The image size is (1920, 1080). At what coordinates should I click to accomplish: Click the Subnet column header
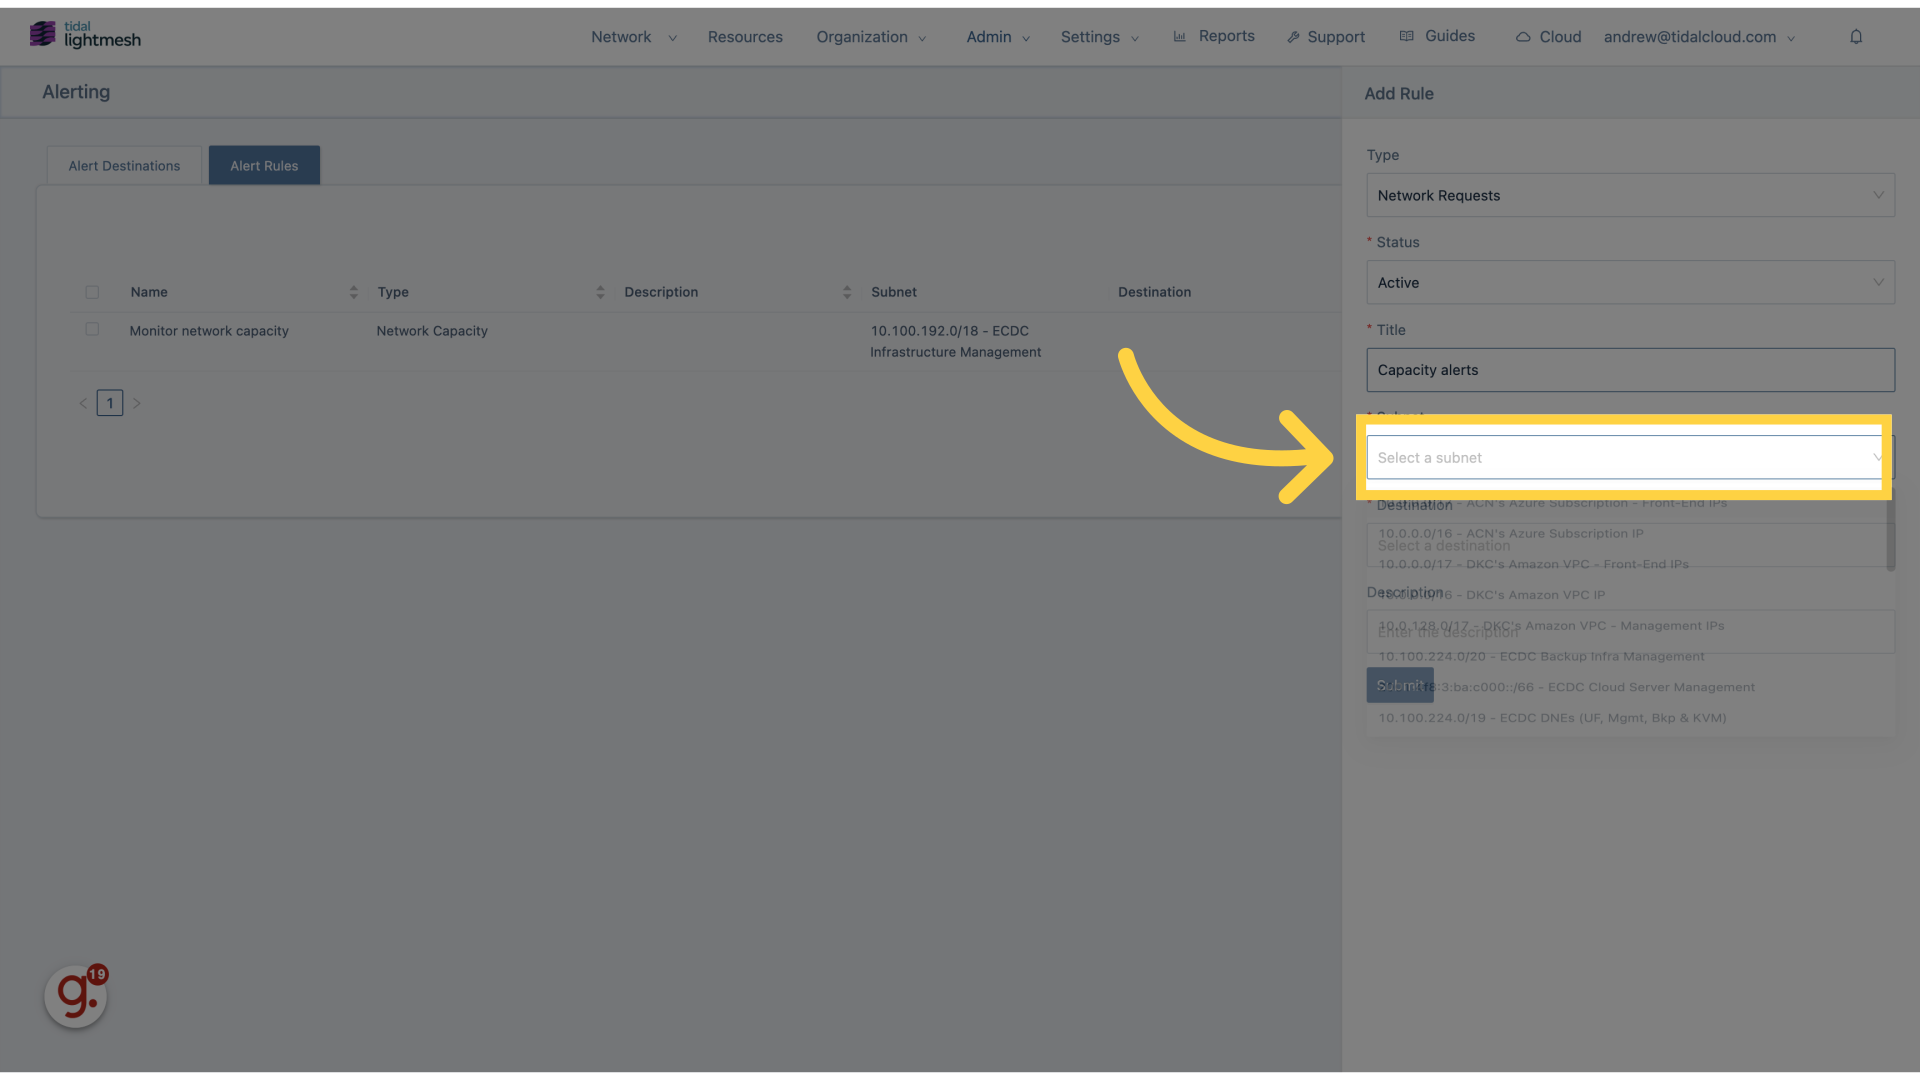[893, 292]
